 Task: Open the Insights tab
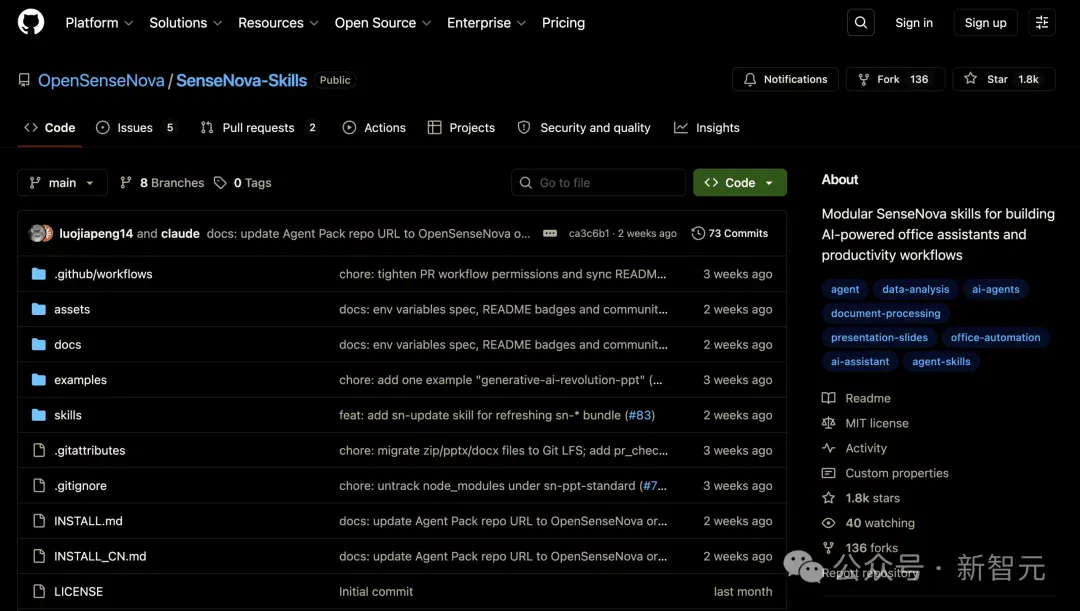click(x=707, y=127)
